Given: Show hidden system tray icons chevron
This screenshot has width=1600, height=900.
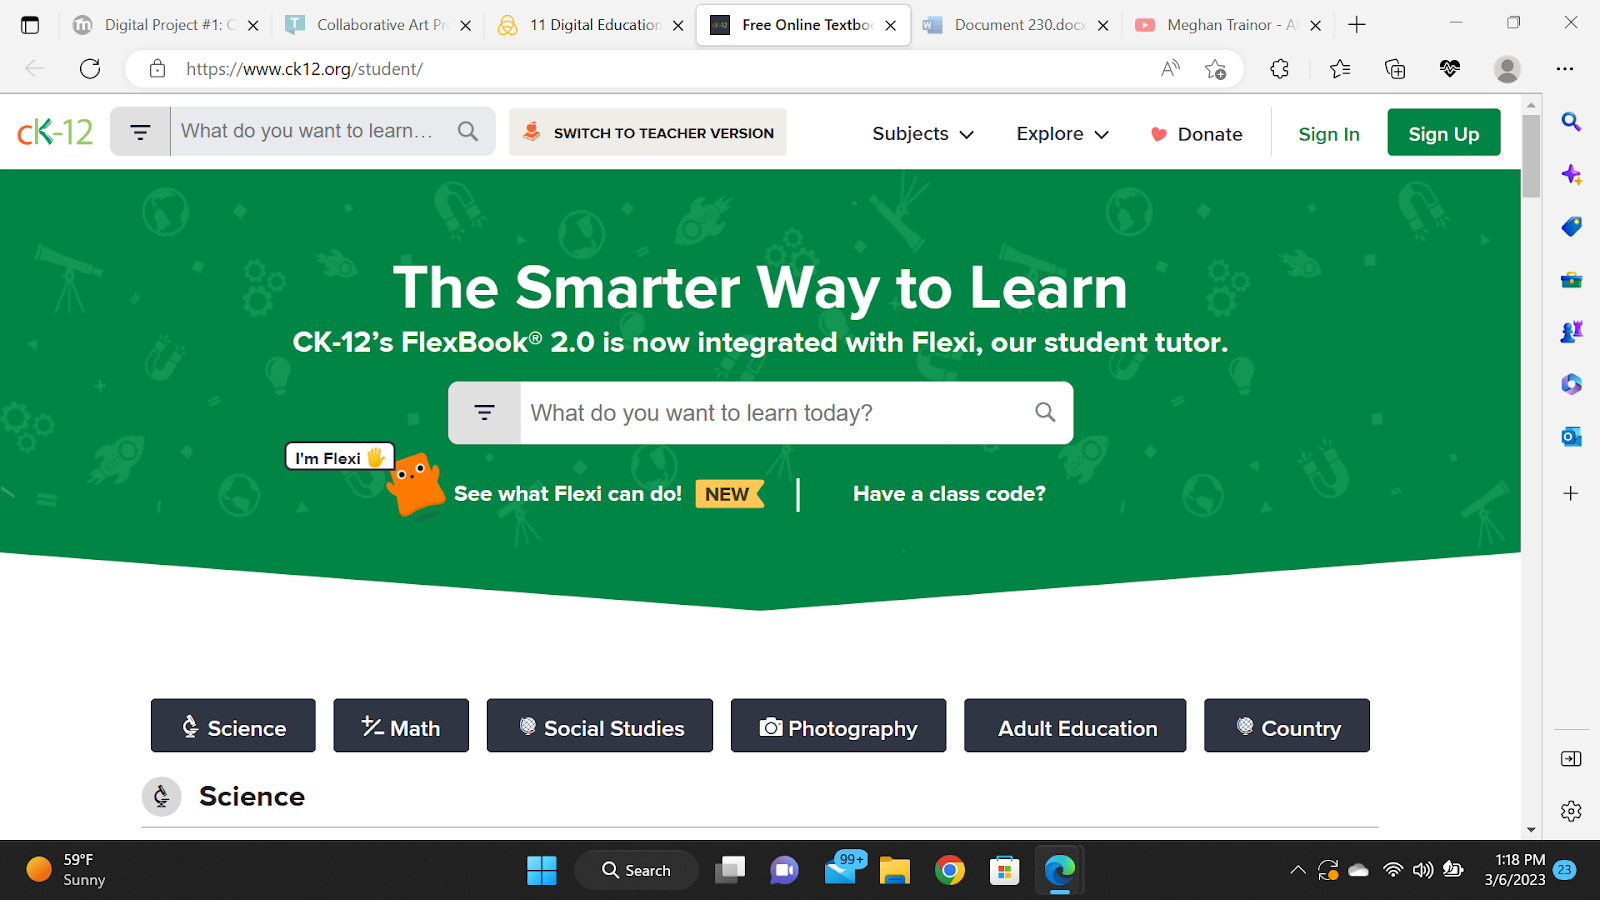Looking at the screenshot, I should (x=1297, y=870).
